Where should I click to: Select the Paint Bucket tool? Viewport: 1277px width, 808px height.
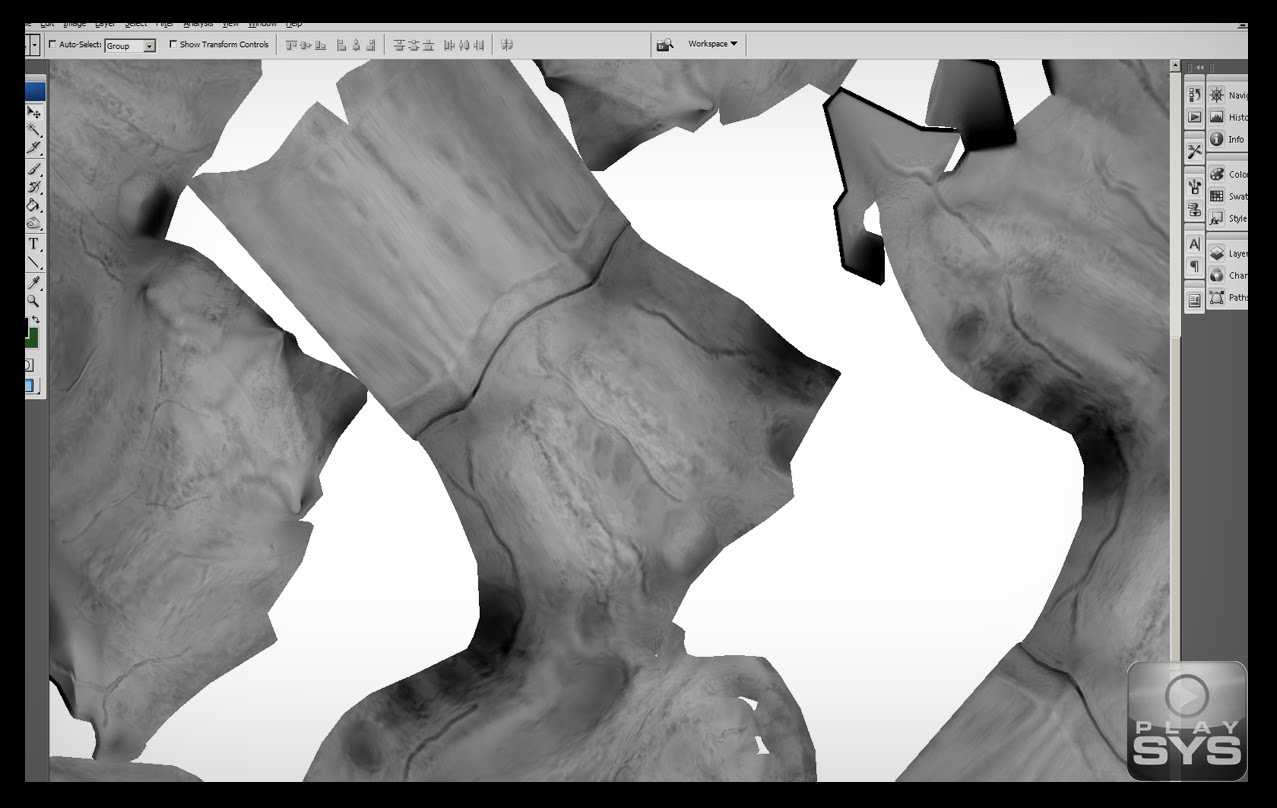[36, 205]
